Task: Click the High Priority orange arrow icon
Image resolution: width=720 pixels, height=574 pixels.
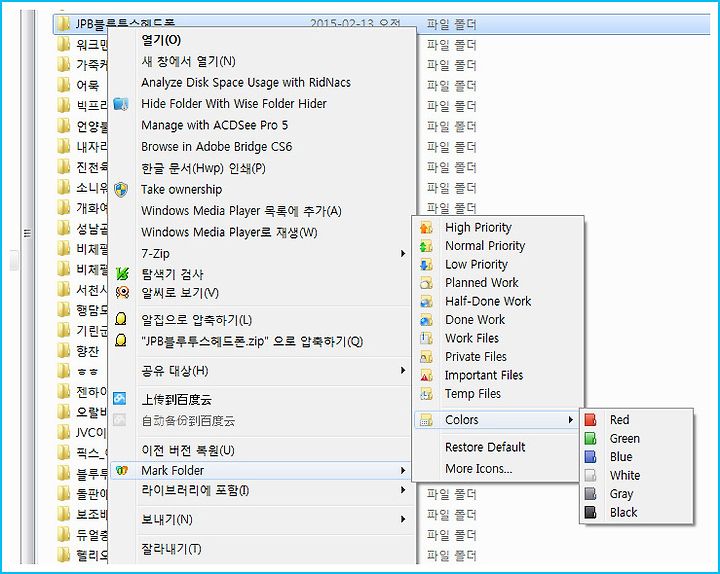Action: coord(426,227)
